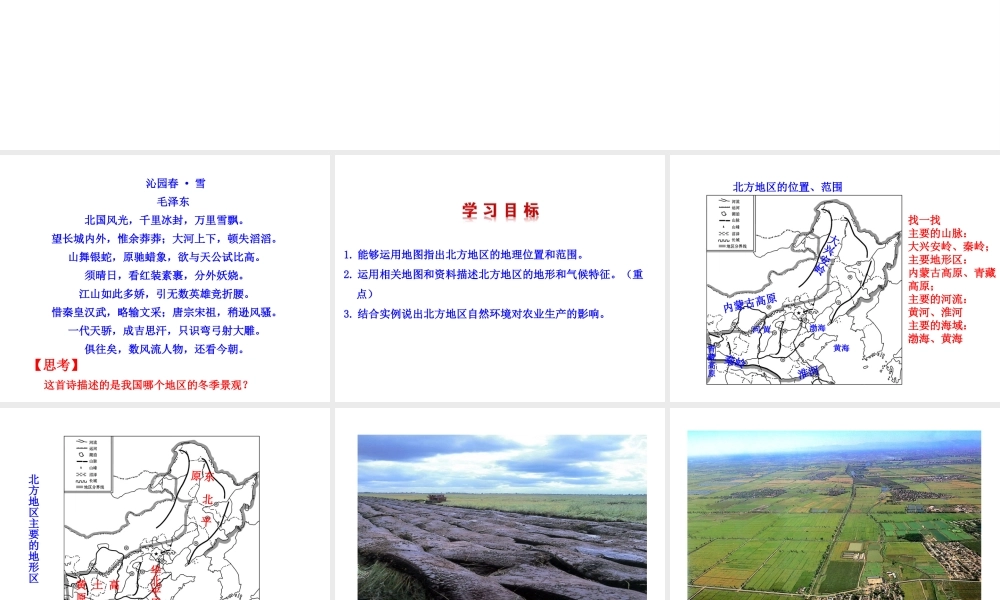Open the grassland photo under cloudy sky

tap(502, 517)
